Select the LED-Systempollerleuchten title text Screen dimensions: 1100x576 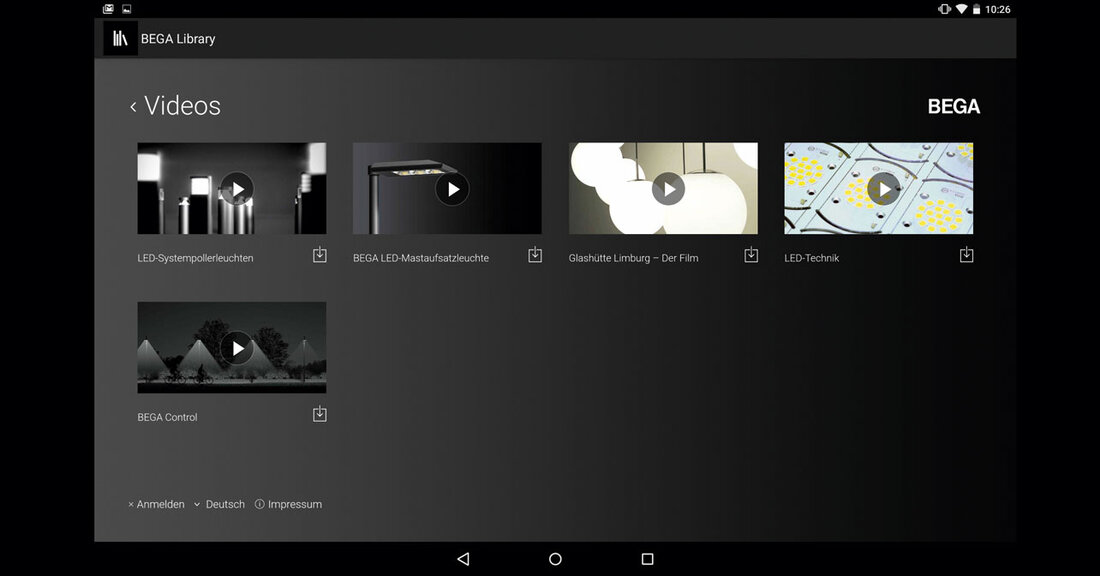(195, 258)
